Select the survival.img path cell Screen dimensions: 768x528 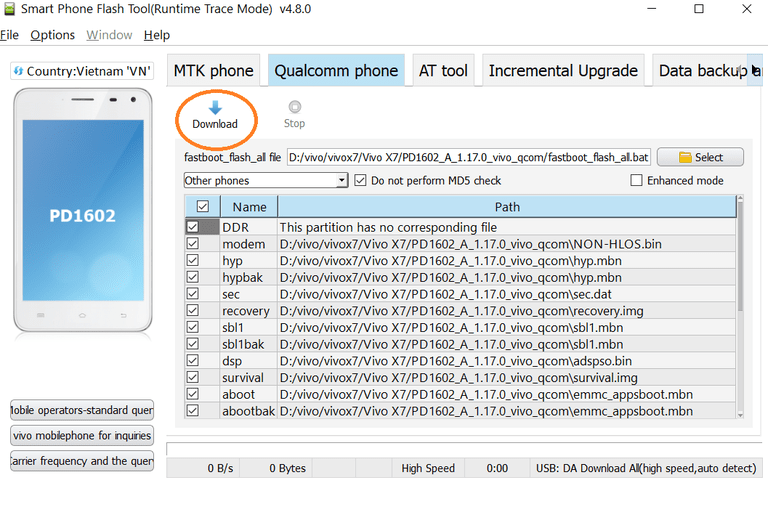[x=507, y=377]
